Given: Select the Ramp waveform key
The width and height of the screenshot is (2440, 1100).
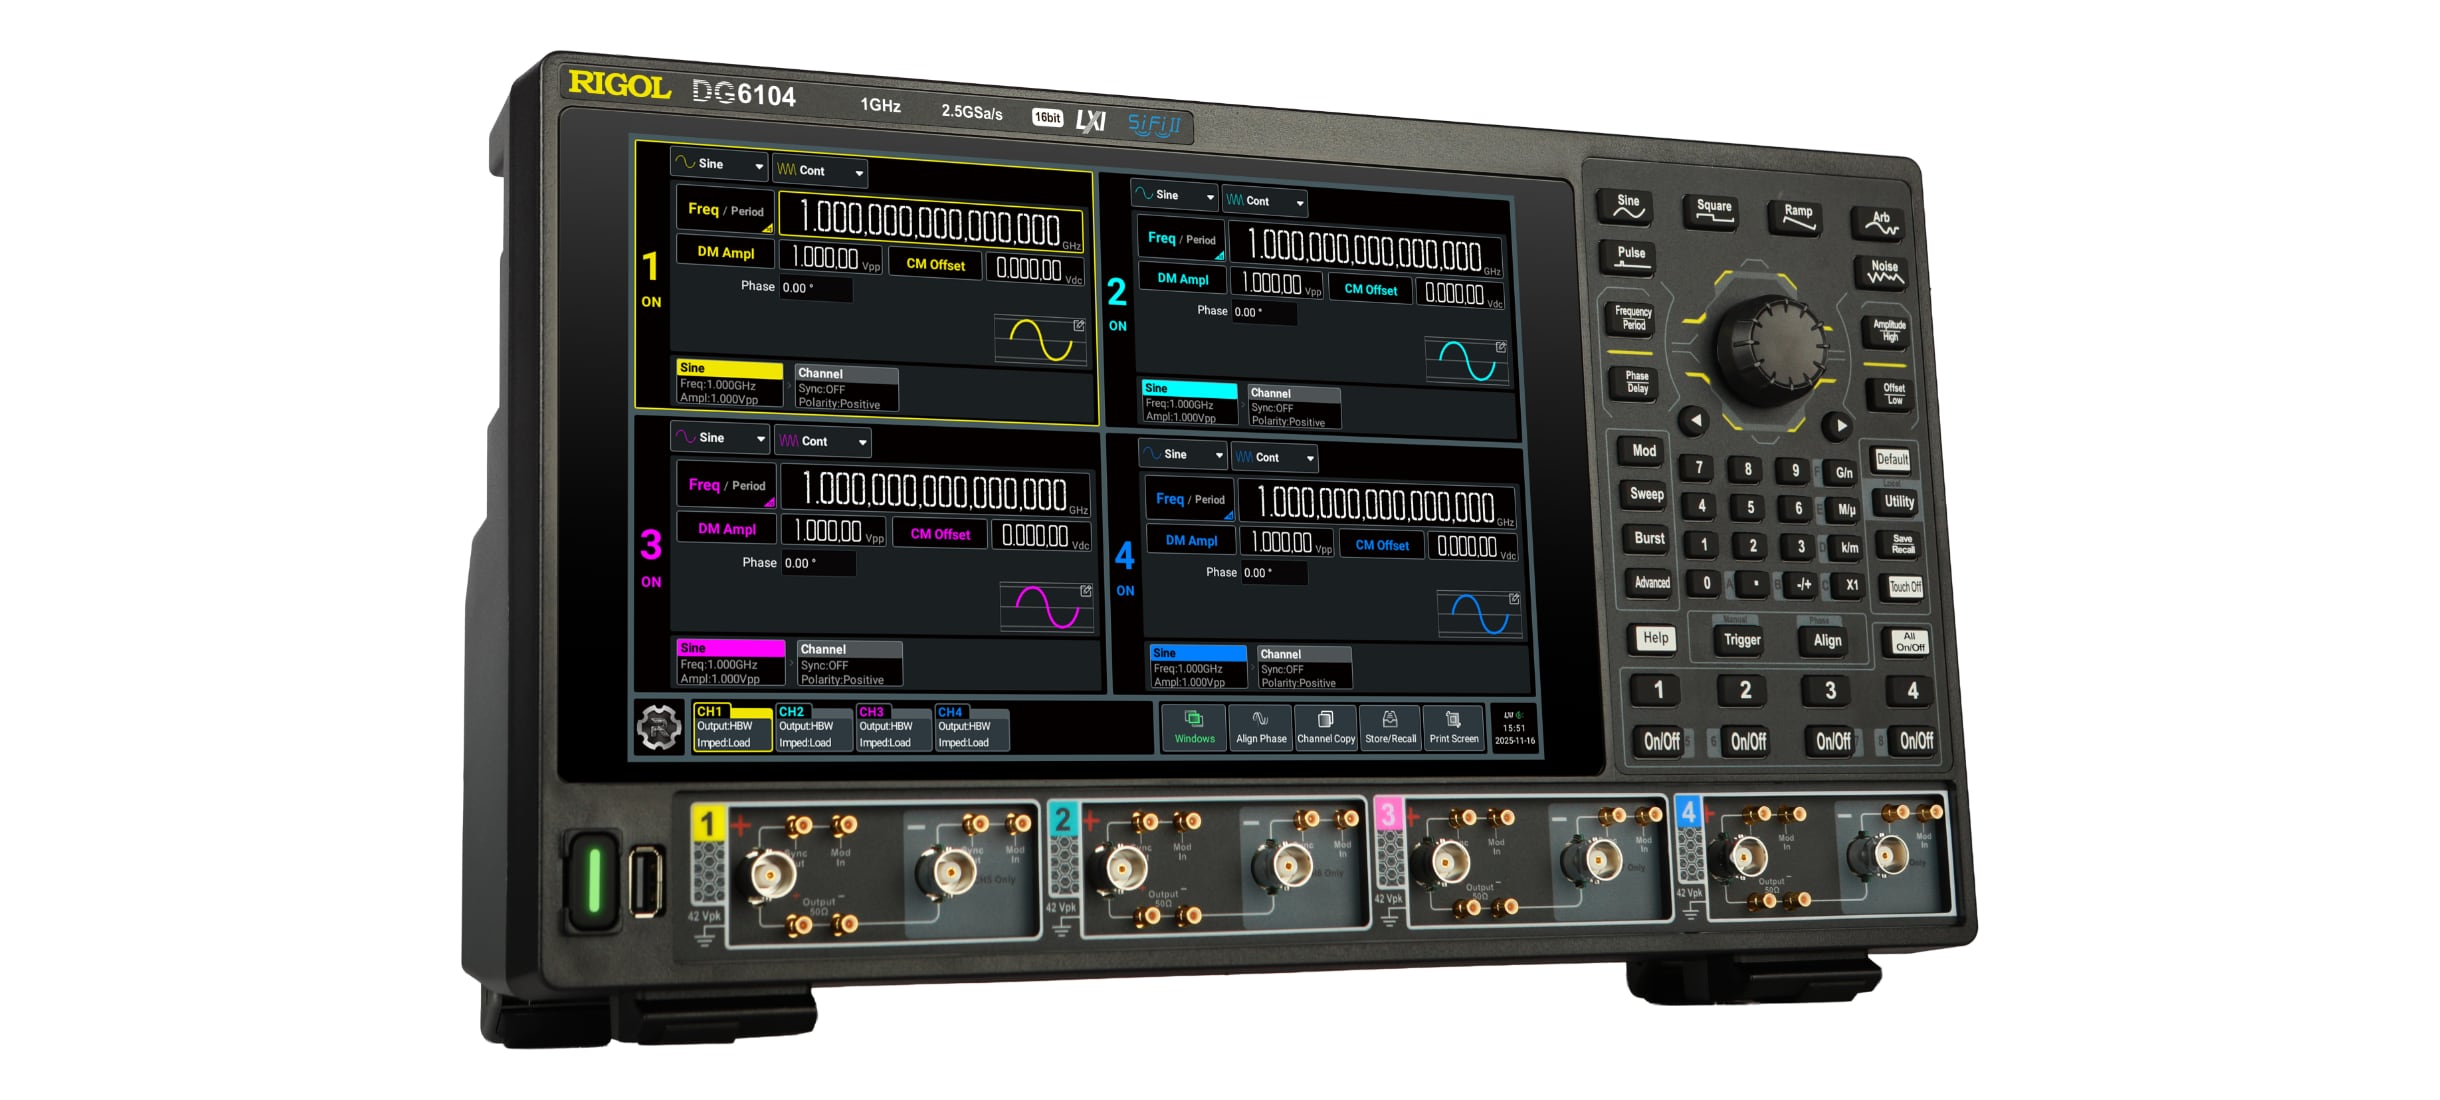Looking at the screenshot, I should pos(1798,216).
